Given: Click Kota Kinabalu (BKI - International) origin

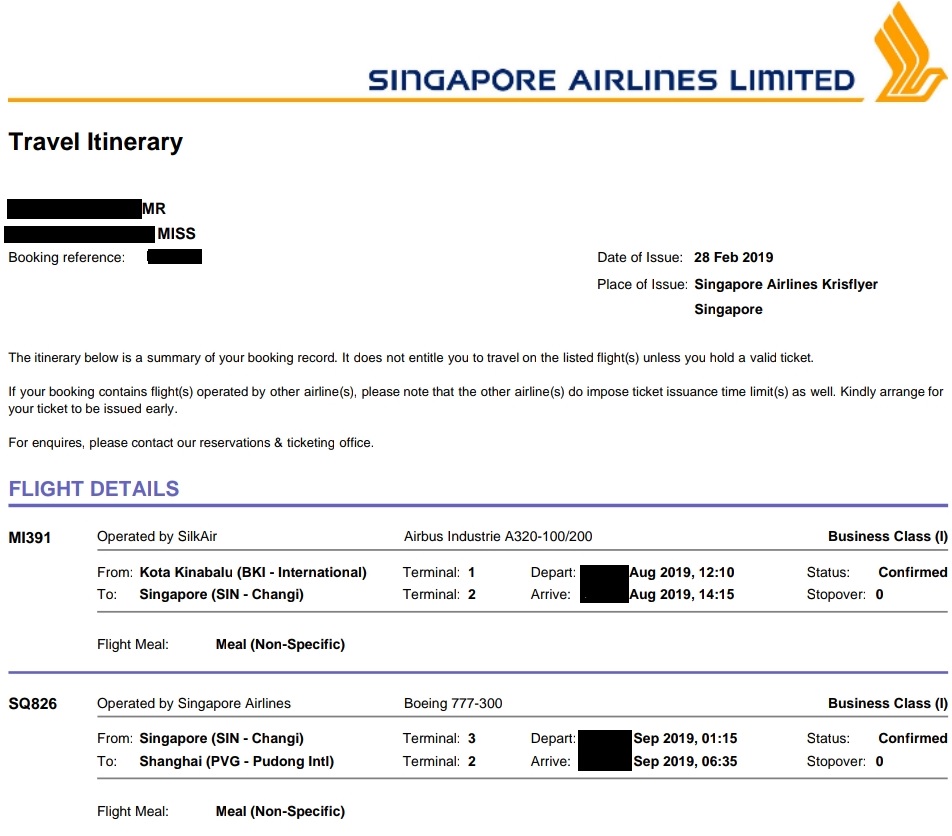Looking at the screenshot, I should pos(253,573).
